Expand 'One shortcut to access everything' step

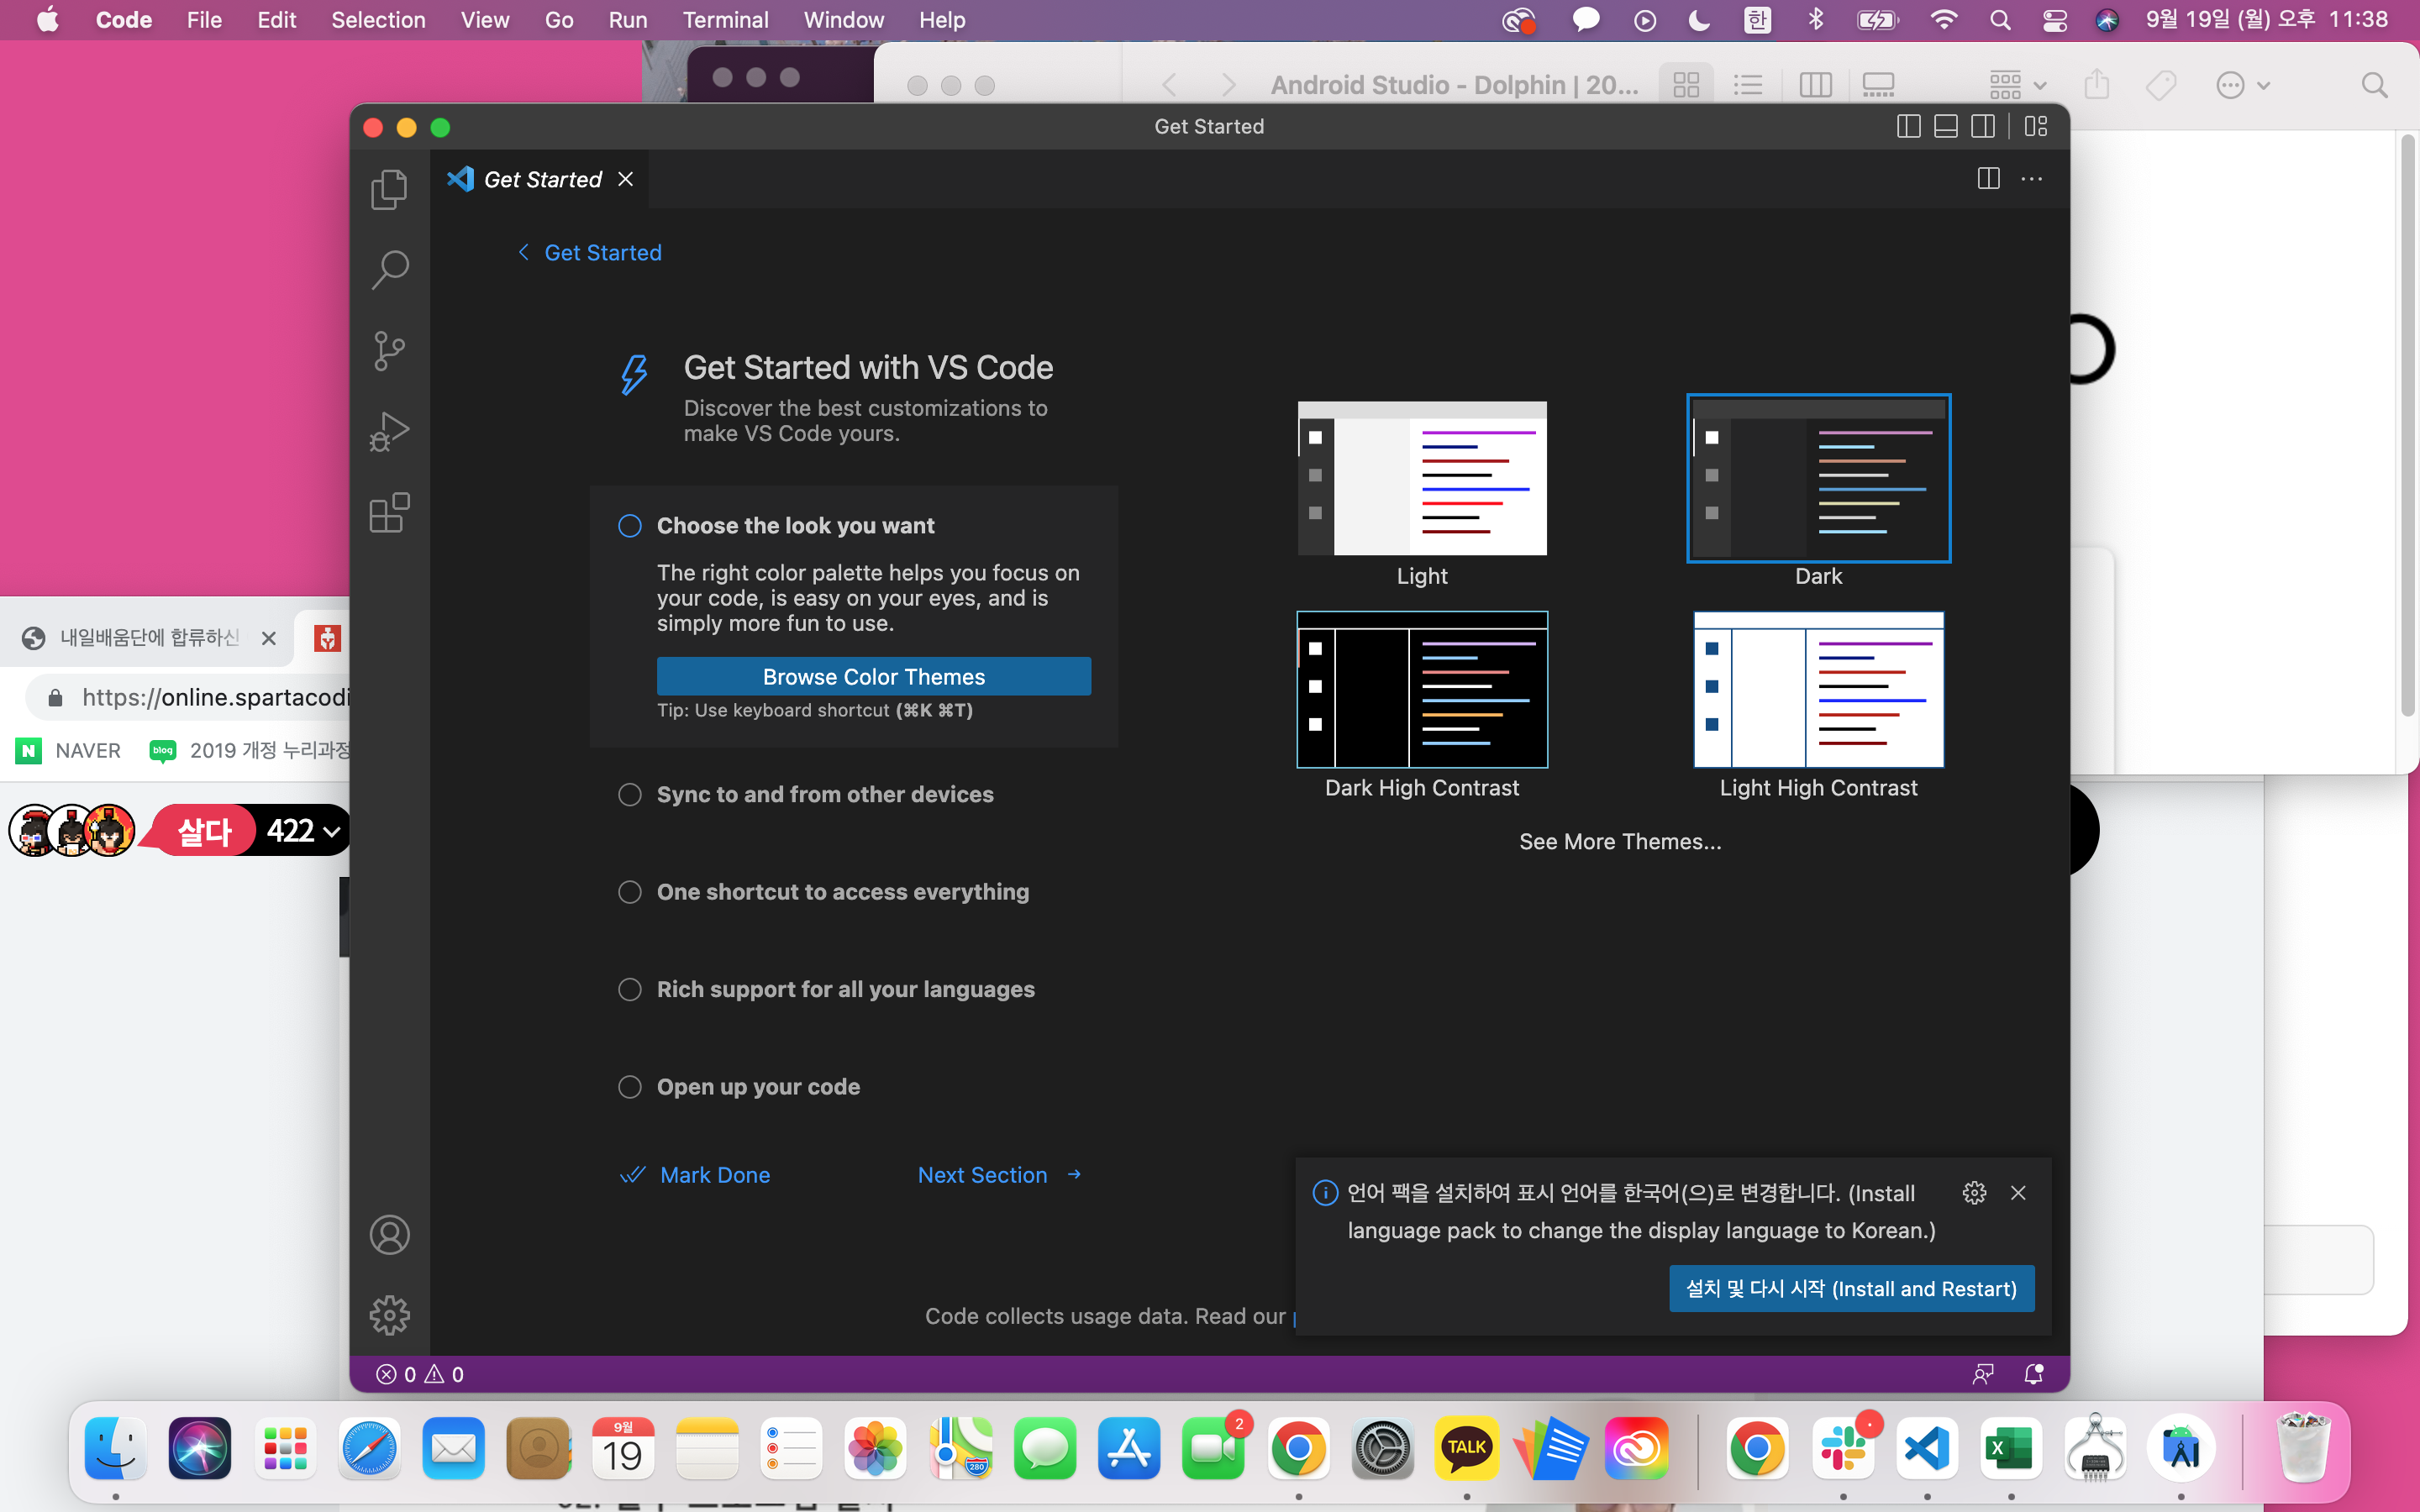(x=842, y=892)
